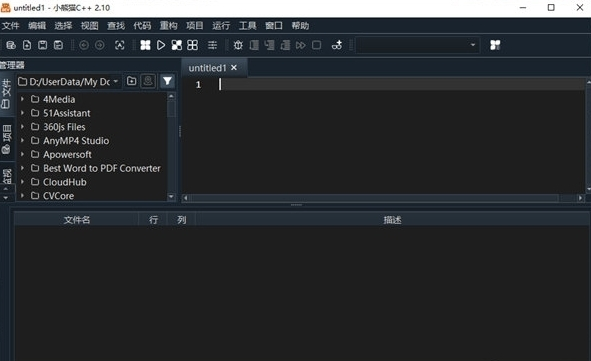Click the rightmost toolbar grid icon
This screenshot has width=591, height=361.
click(495, 45)
